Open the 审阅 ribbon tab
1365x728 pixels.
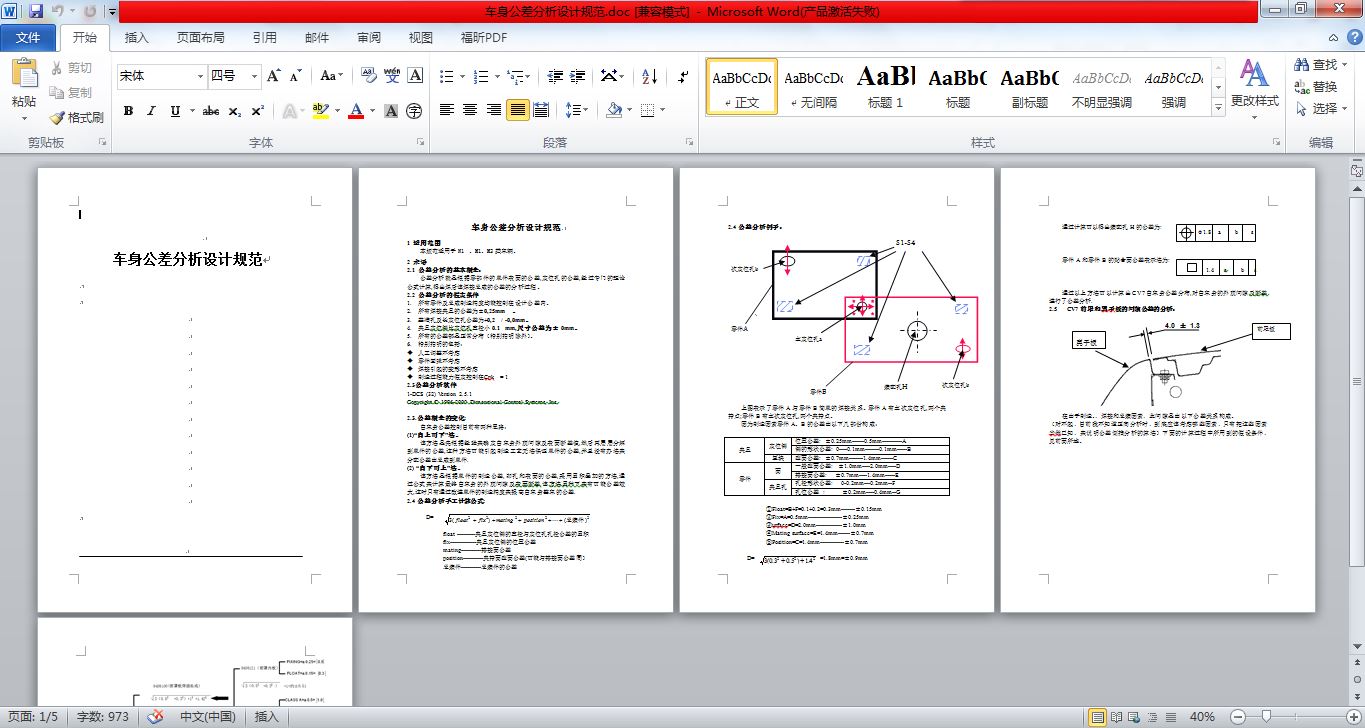point(368,38)
